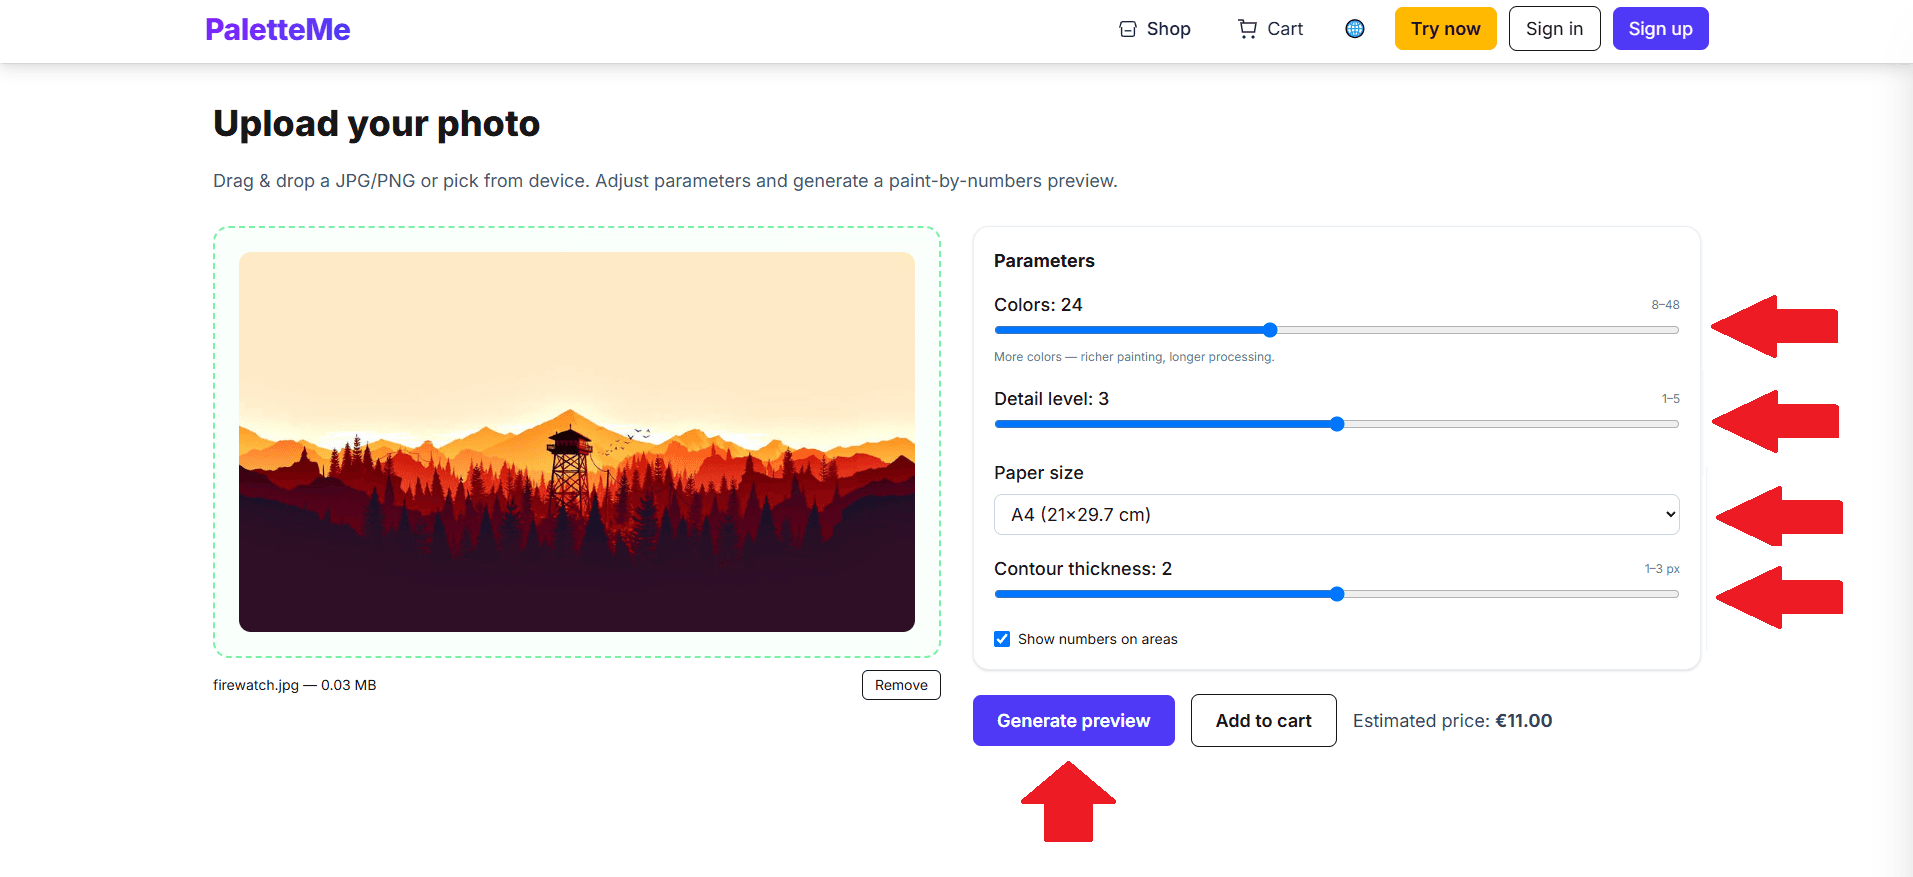The image size is (1913, 877).
Task: Remove the uploaded firewatch.jpg file
Action: 901,685
